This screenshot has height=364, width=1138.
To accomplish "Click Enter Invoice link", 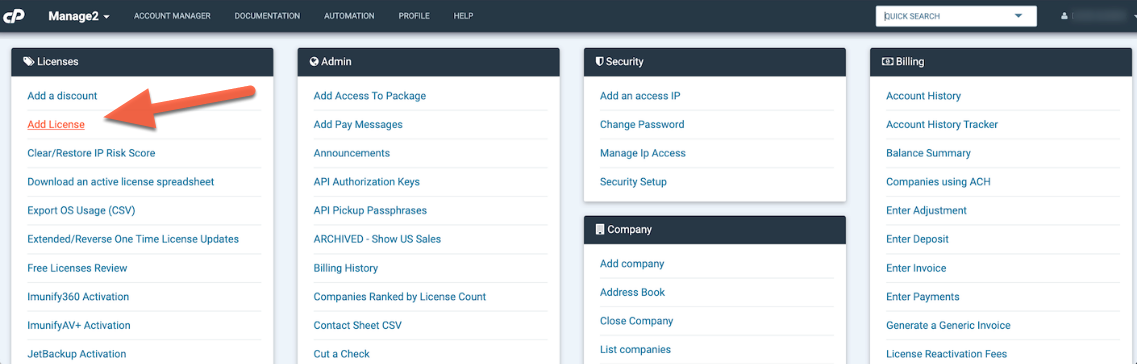I will click(x=917, y=268).
